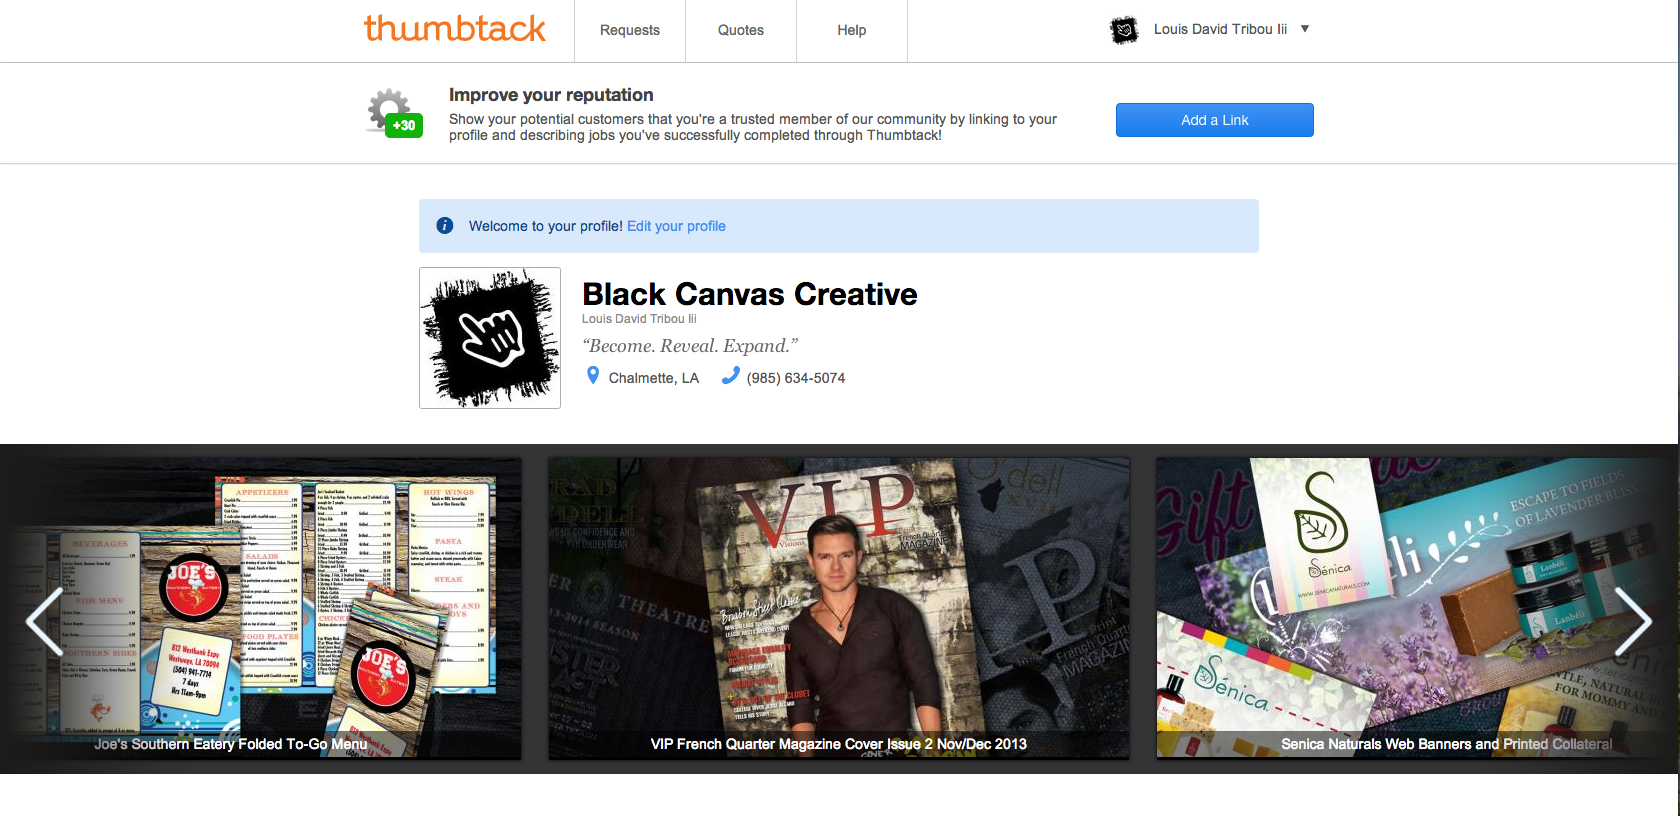1680x816 pixels.
Task: Go to next portfolio image arrow
Action: coord(1632,621)
